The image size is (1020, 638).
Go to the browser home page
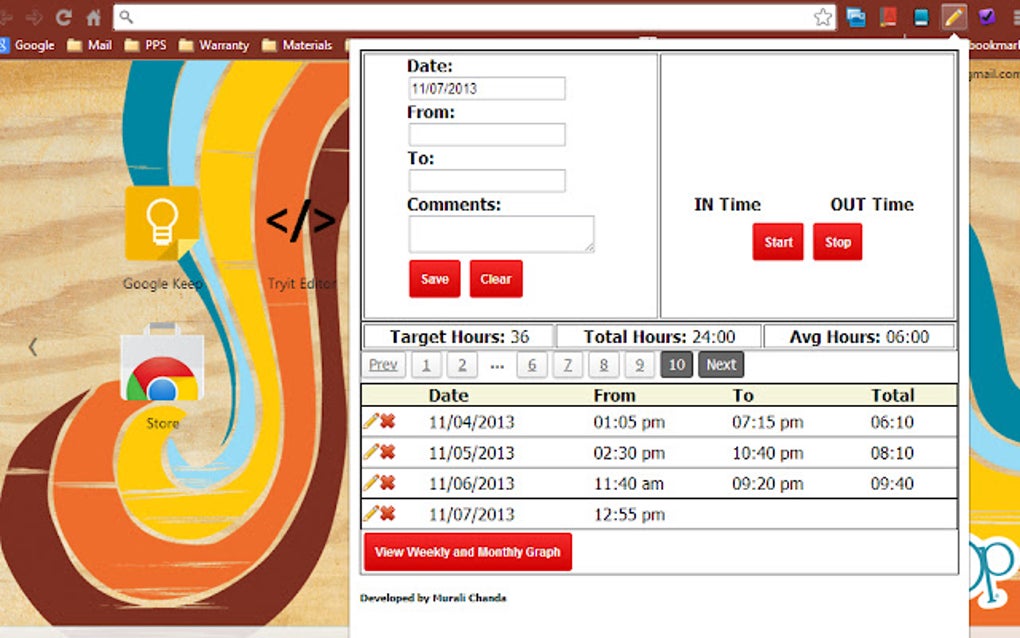pyautogui.click(x=94, y=17)
